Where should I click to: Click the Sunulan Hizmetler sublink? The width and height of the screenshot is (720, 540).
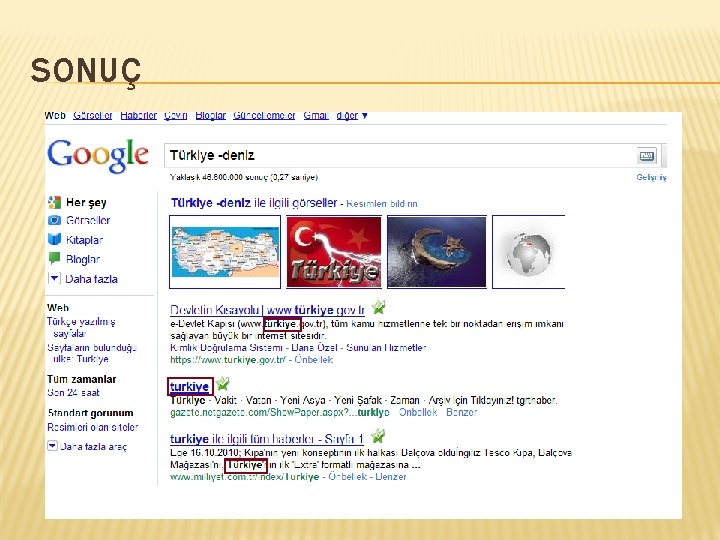(x=386, y=348)
